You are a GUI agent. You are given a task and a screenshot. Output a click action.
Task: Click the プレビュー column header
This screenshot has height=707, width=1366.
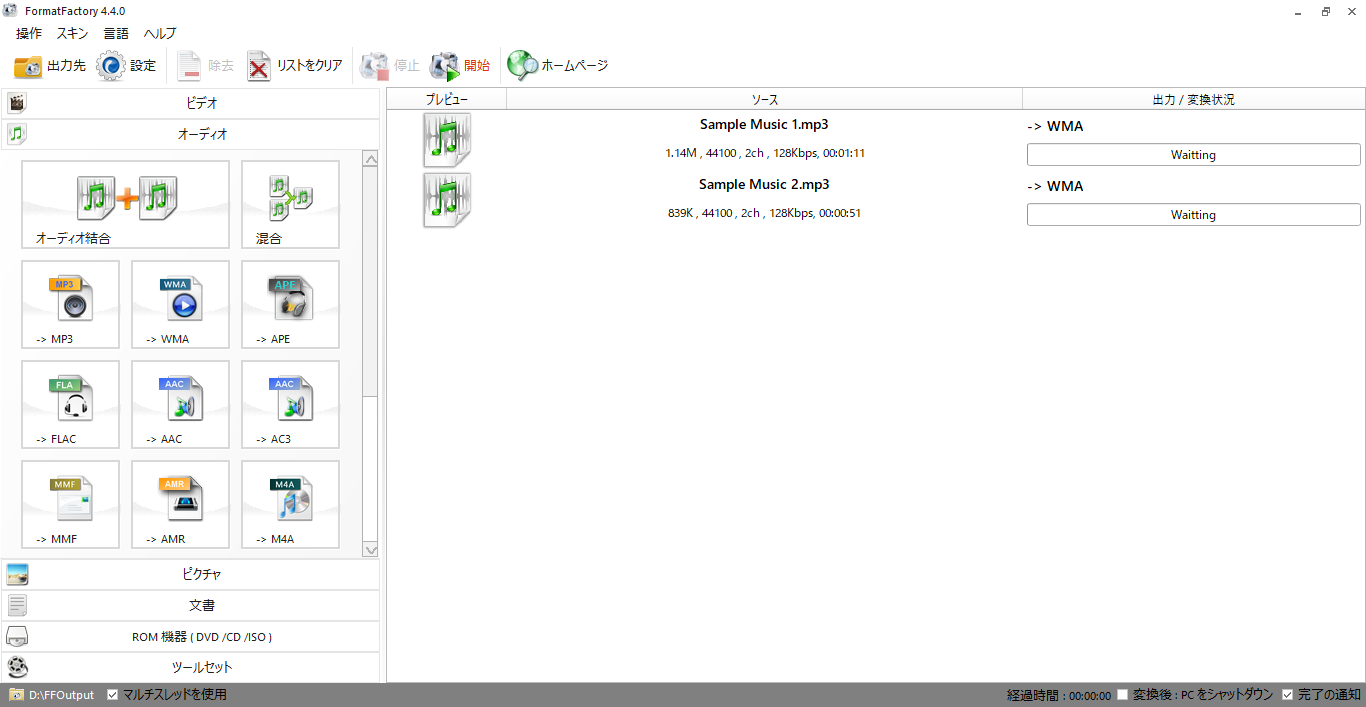click(x=447, y=99)
